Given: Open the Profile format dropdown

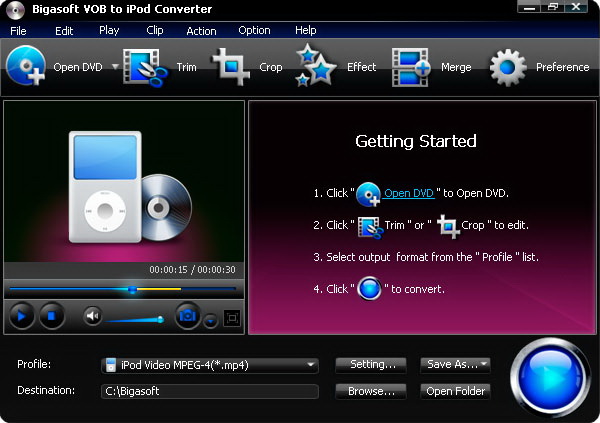Looking at the screenshot, I should [x=210, y=365].
